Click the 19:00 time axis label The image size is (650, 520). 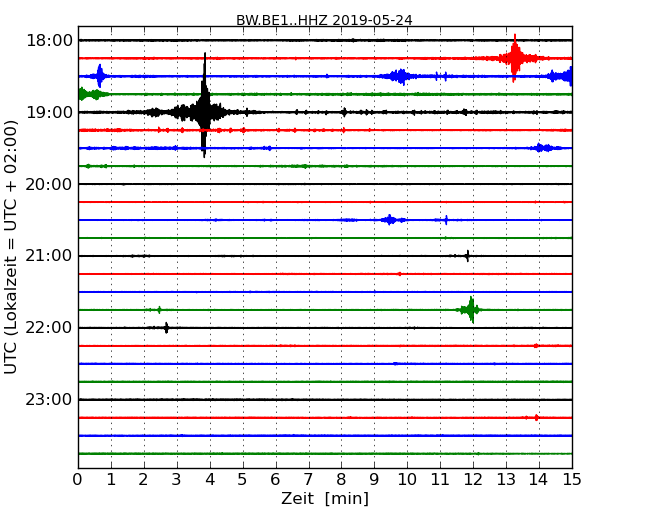tap(49, 112)
